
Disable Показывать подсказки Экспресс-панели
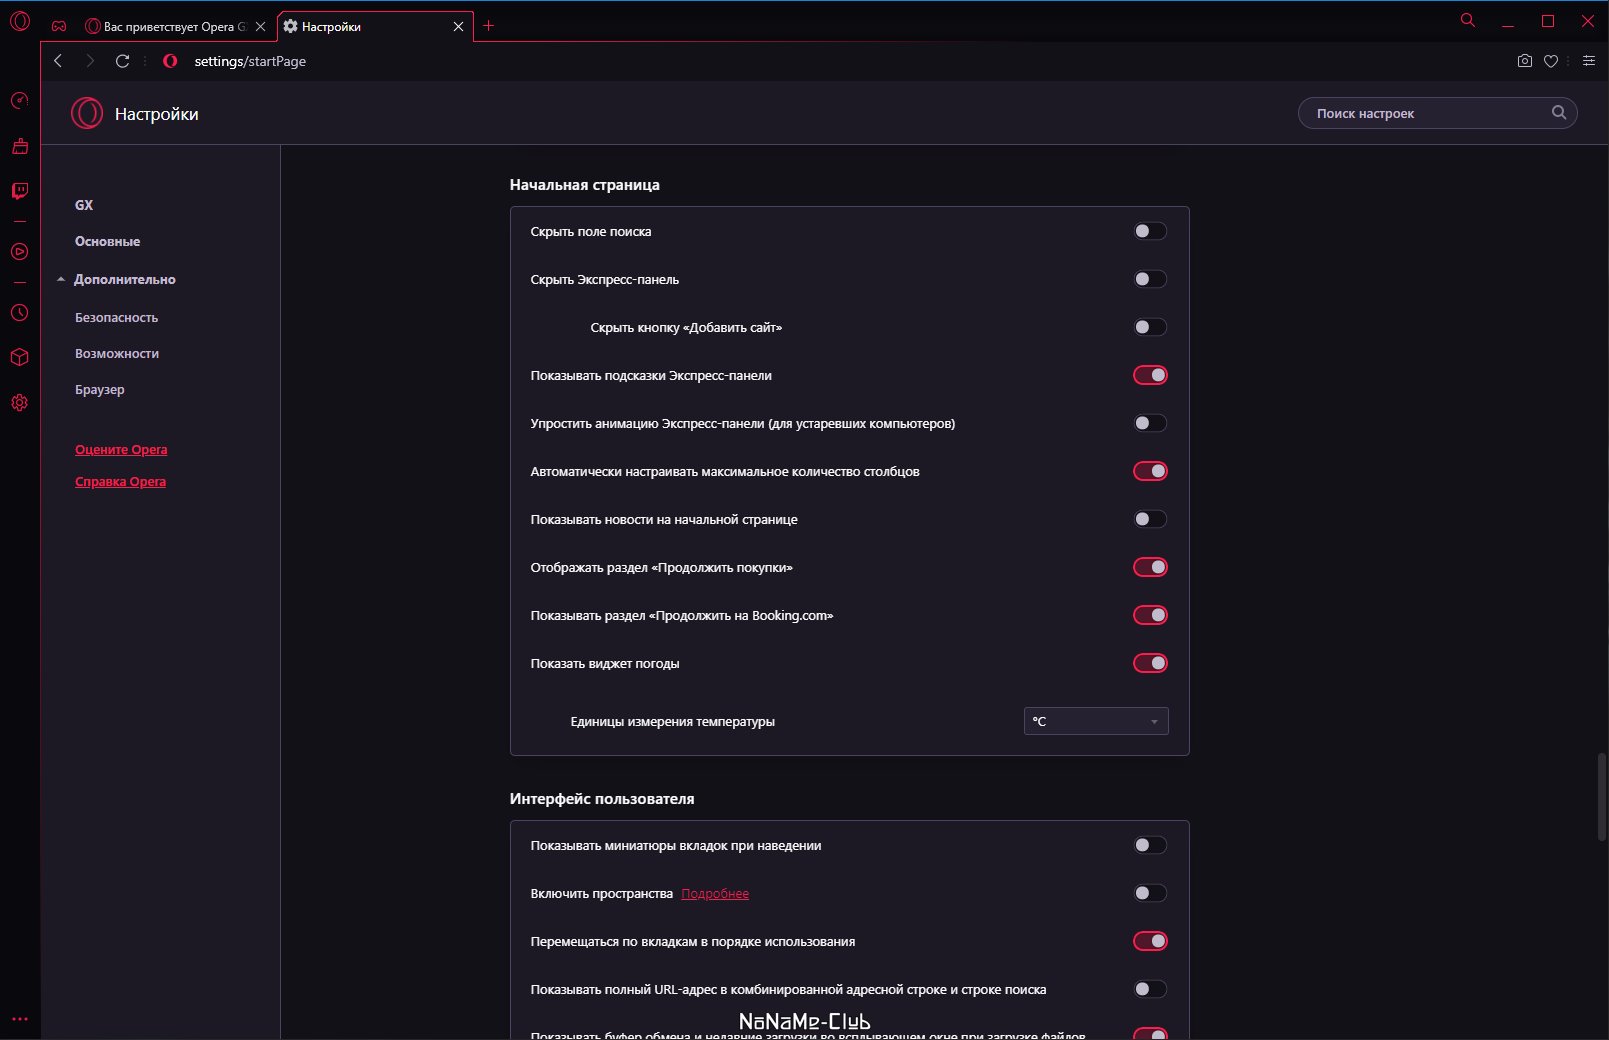click(x=1150, y=375)
